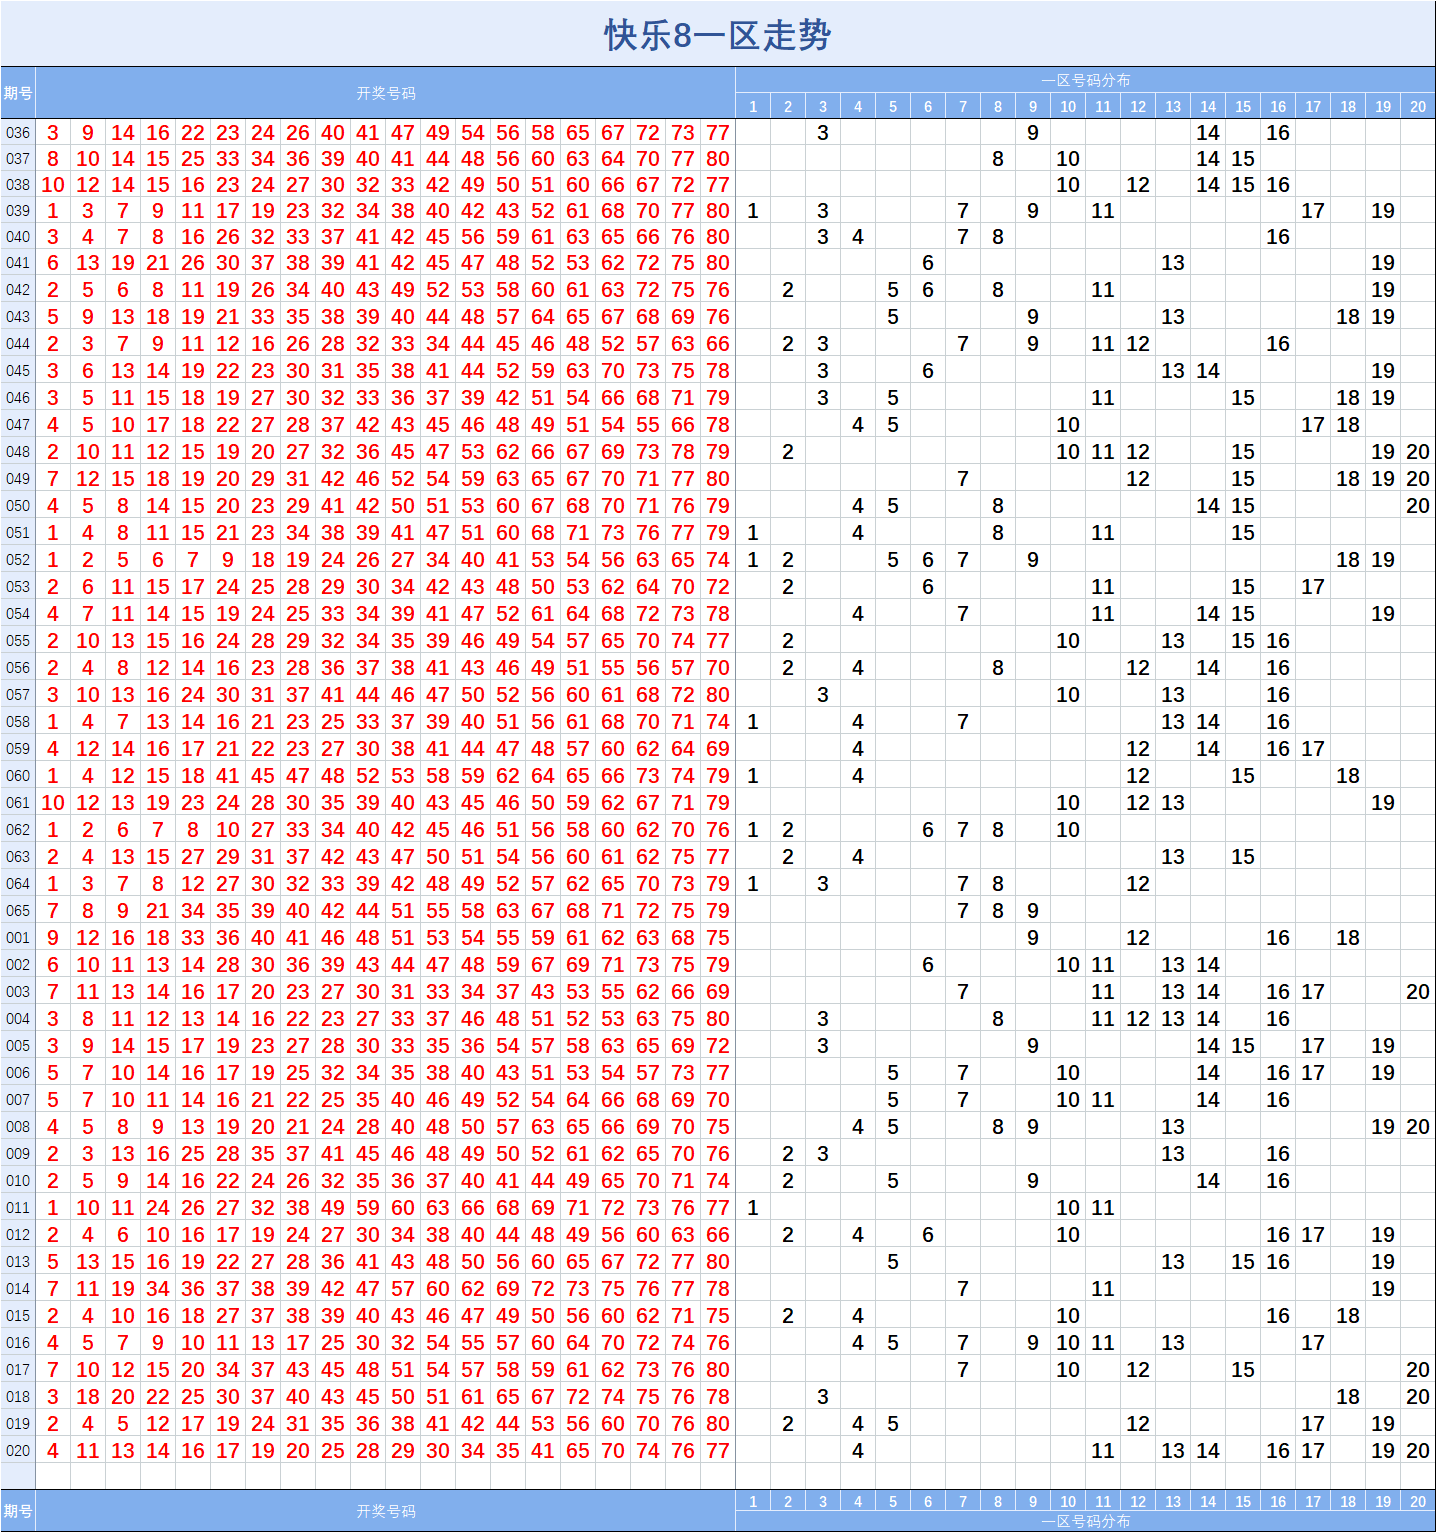Image resolution: width=1436 pixels, height=1532 pixels.
Task: Click distribution-area number 17 in row 016
Action: 1313,1343
